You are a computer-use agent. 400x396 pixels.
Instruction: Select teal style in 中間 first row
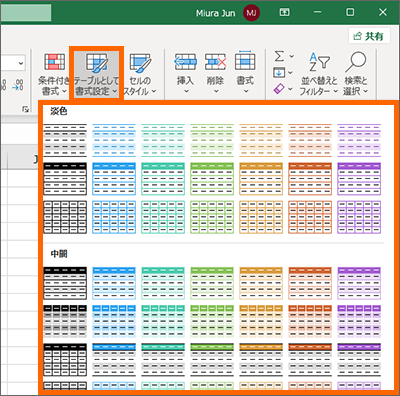(x=163, y=283)
